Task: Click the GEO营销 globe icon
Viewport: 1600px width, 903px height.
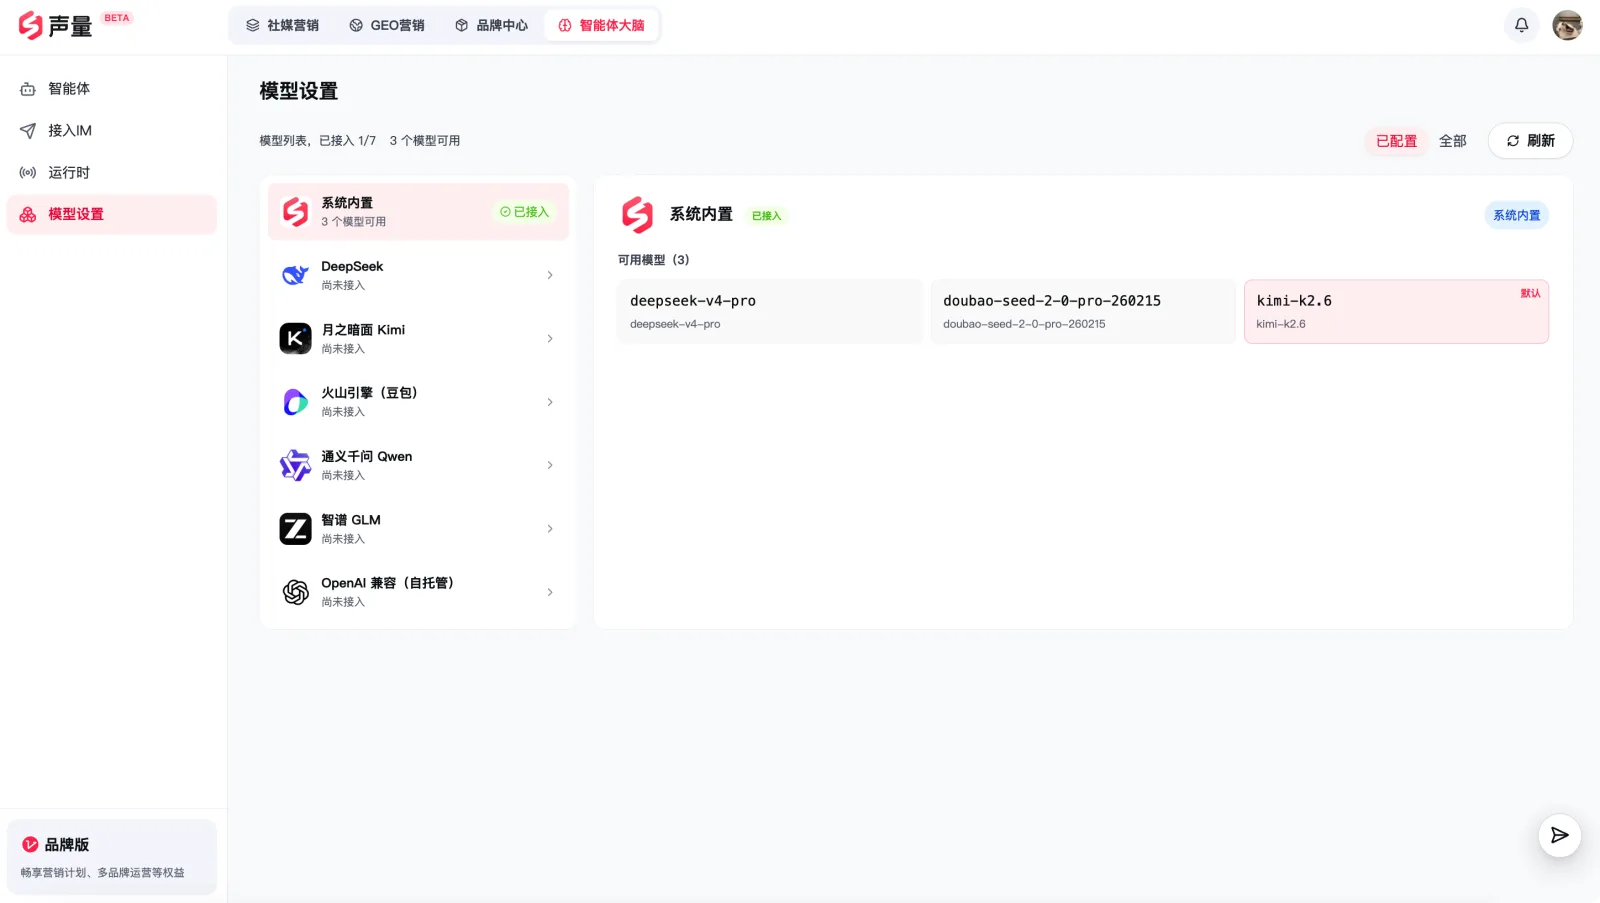Action: tap(356, 25)
